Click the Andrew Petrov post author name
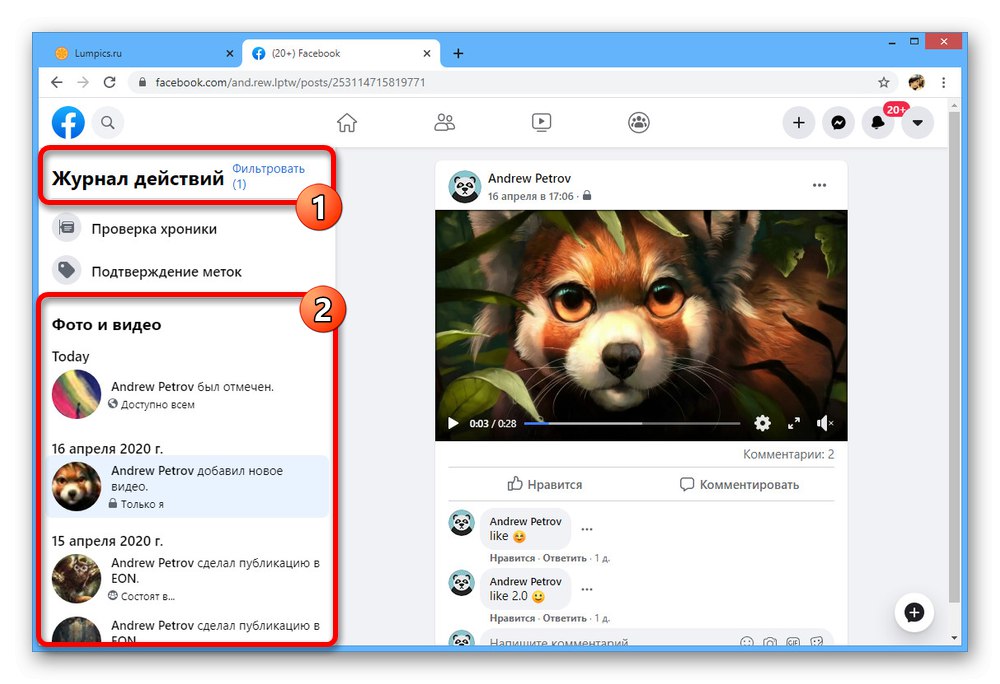The width and height of the screenshot is (1000, 684). click(529, 178)
